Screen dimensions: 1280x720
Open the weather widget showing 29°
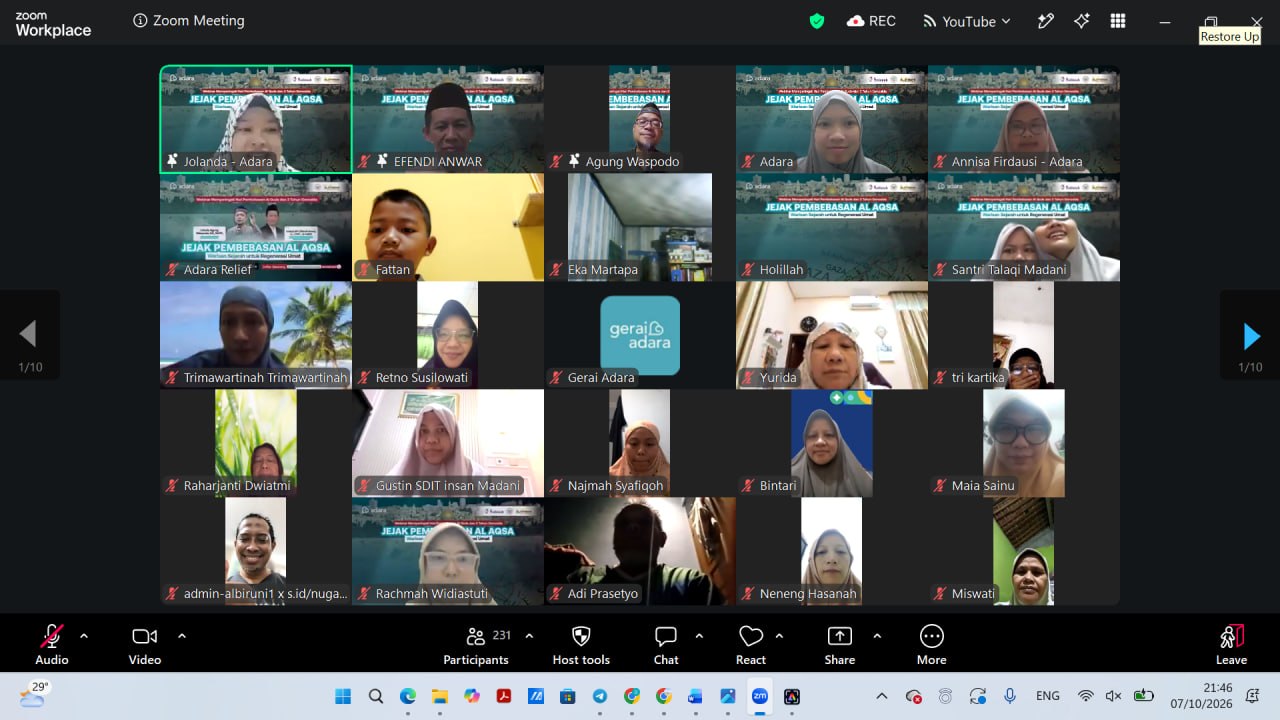33,695
